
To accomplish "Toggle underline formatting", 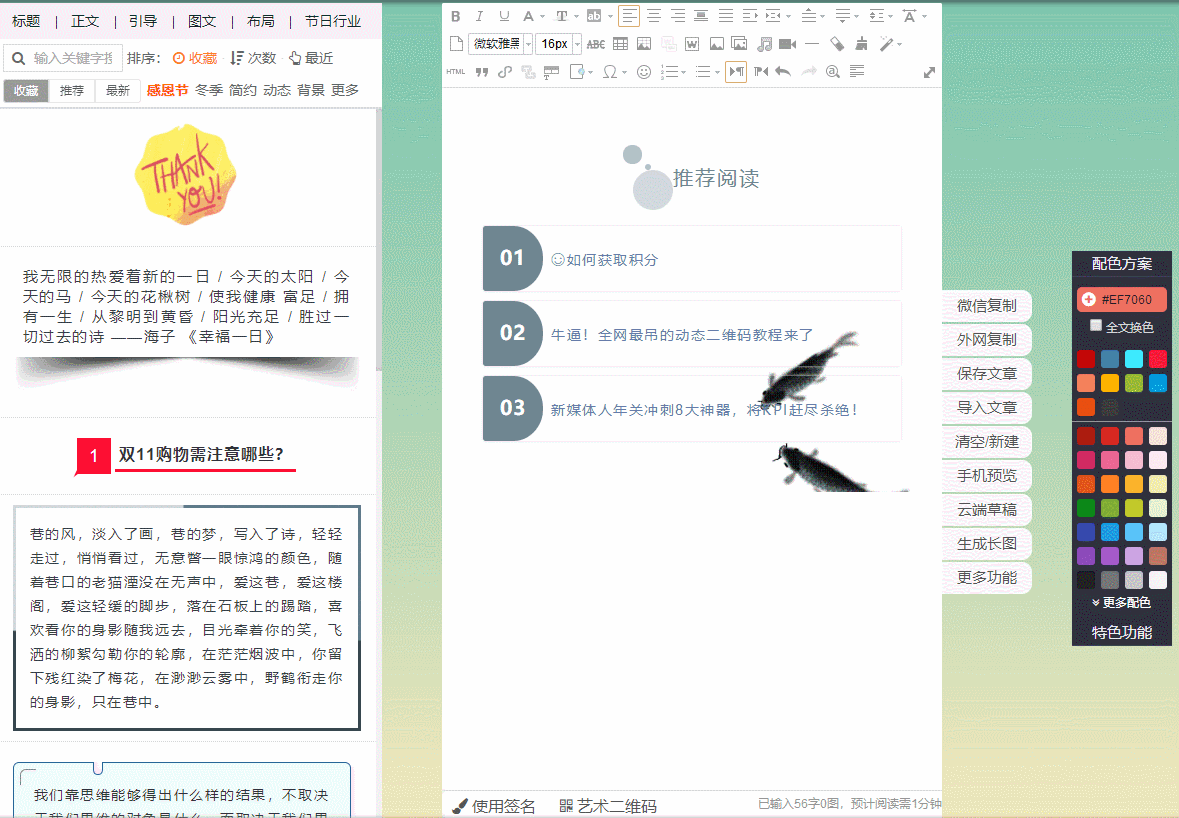I will (x=503, y=16).
